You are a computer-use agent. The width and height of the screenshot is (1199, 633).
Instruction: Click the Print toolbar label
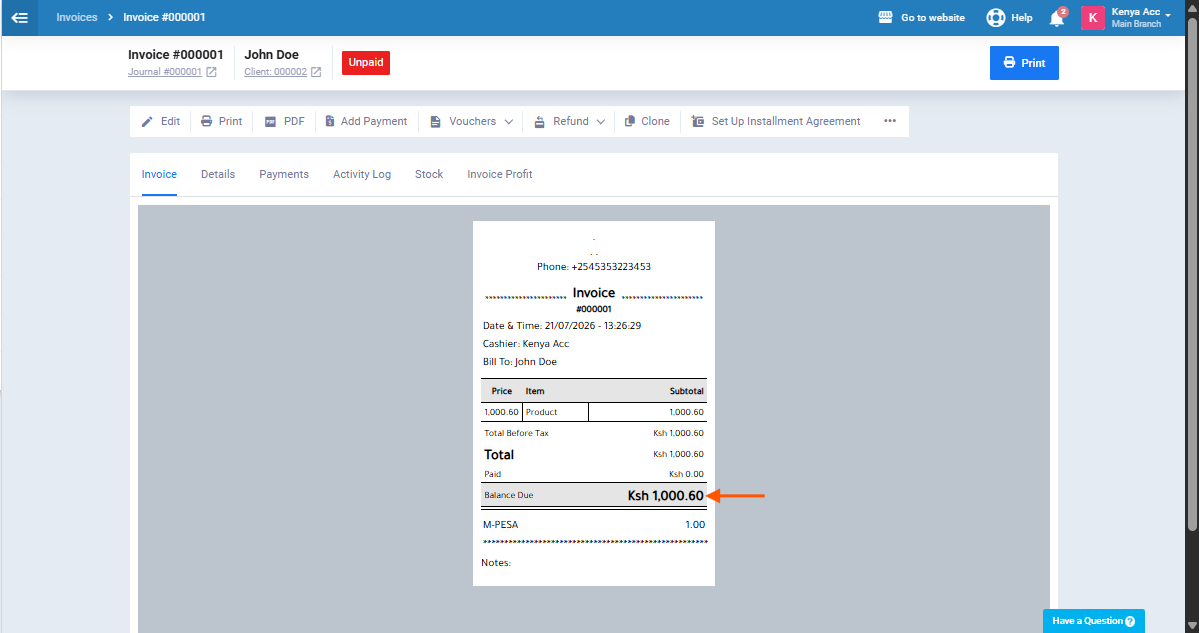(230, 122)
